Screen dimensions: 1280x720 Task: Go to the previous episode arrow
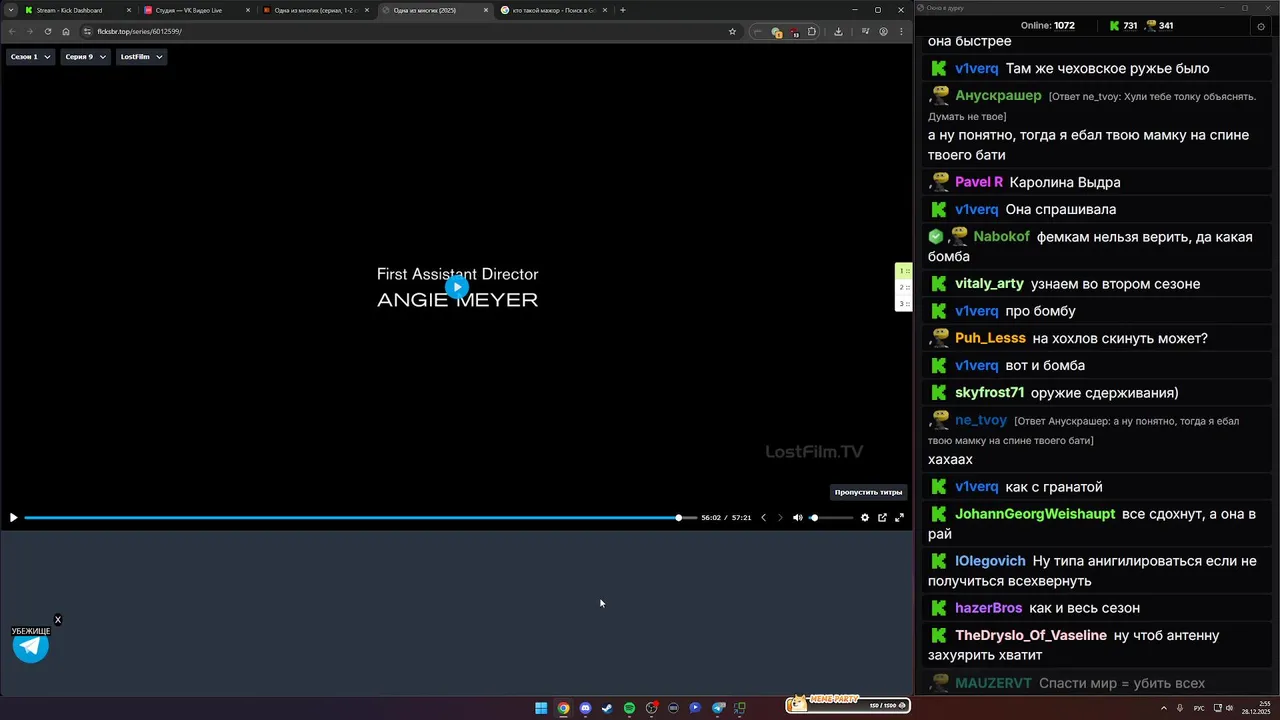763,517
